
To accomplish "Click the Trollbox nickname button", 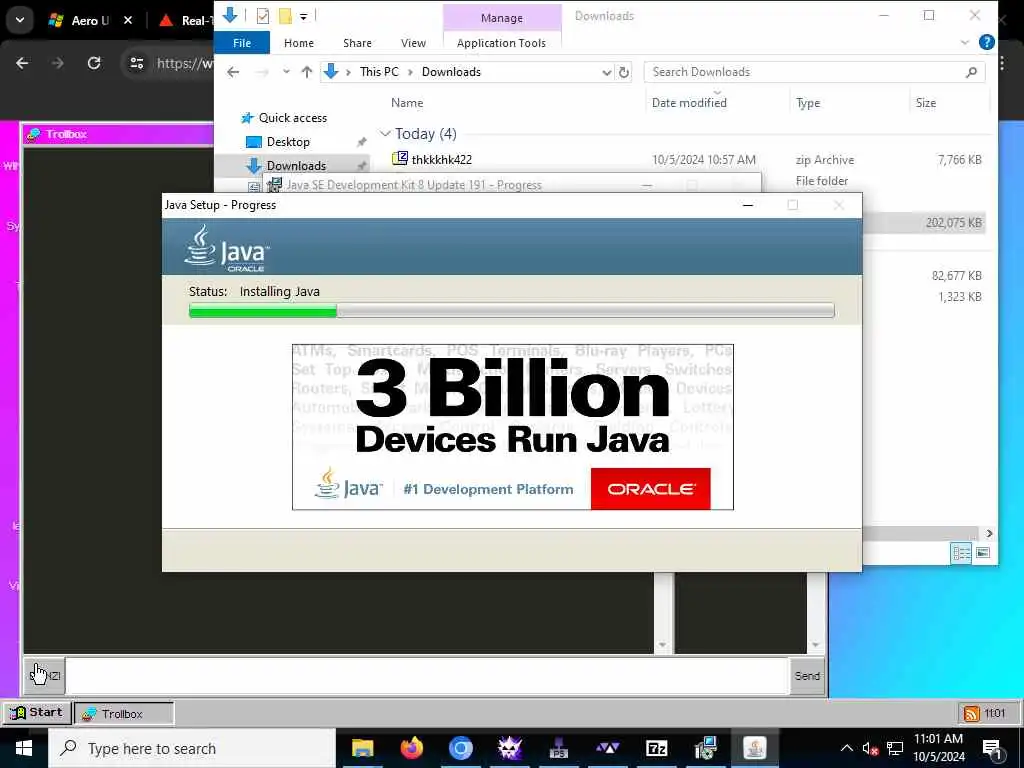I will [x=44, y=675].
